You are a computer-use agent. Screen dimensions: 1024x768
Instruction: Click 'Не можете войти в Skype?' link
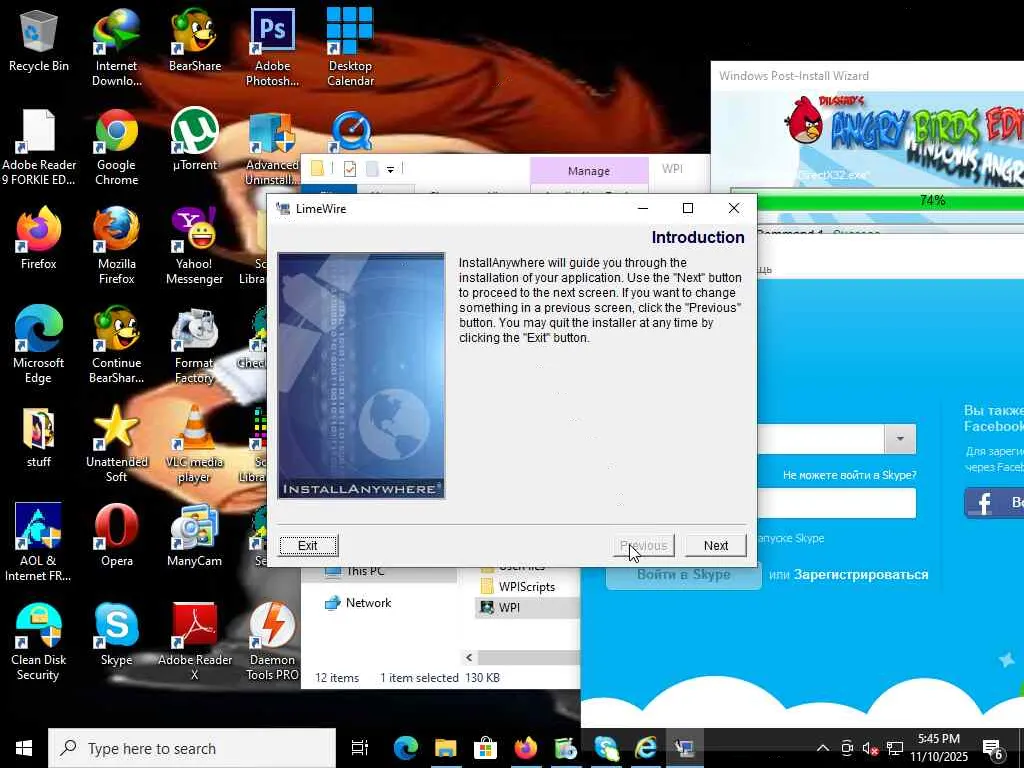click(x=849, y=475)
